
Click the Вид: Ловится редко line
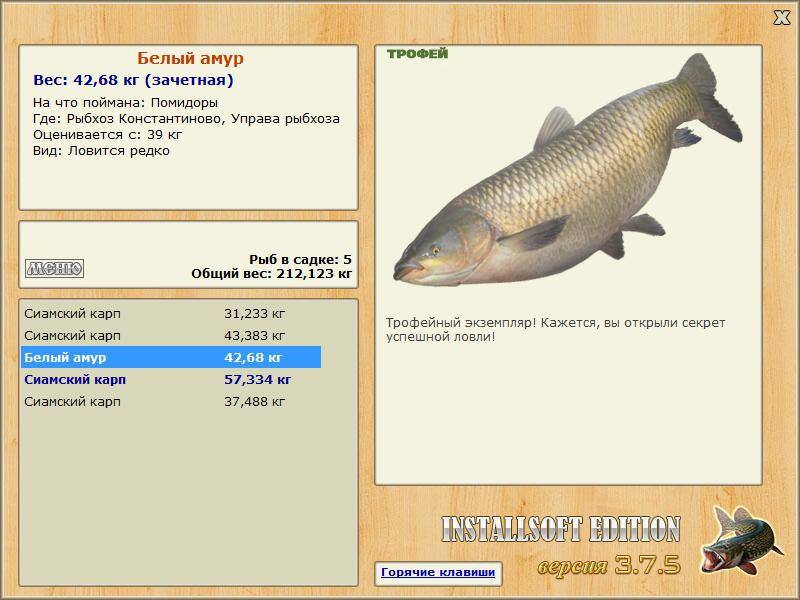pyautogui.click(x=102, y=151)
